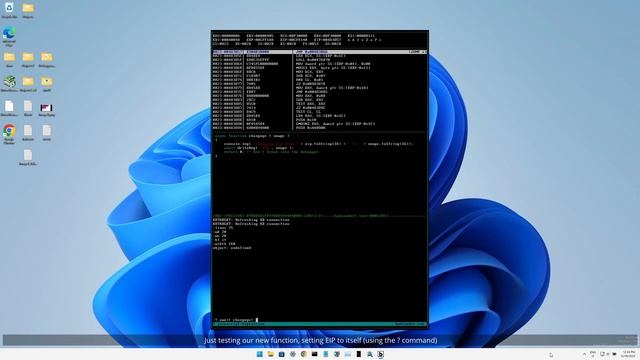This screenshot has width=640, height=360.
Task: Click the console.log line in the script
Action: [318, 144]
